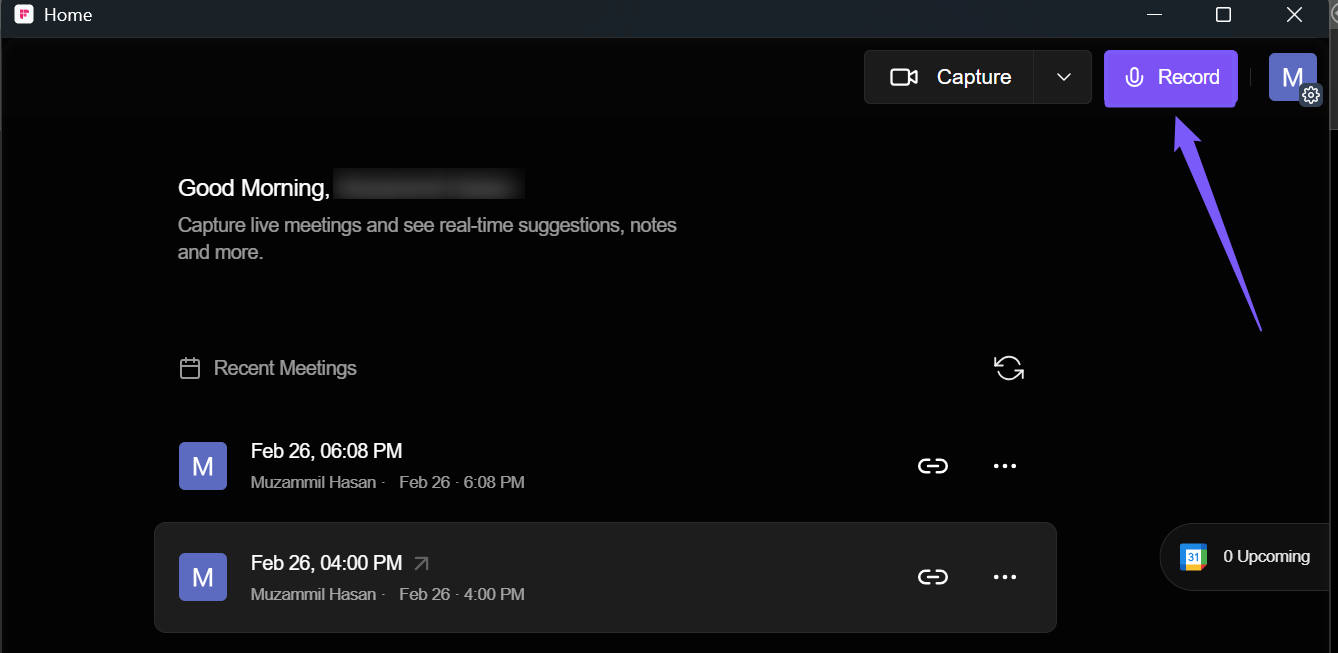The image size is (1338, 653).
Task: Copy link for the 06:08 PM meeting
Action: coord(933,466)
